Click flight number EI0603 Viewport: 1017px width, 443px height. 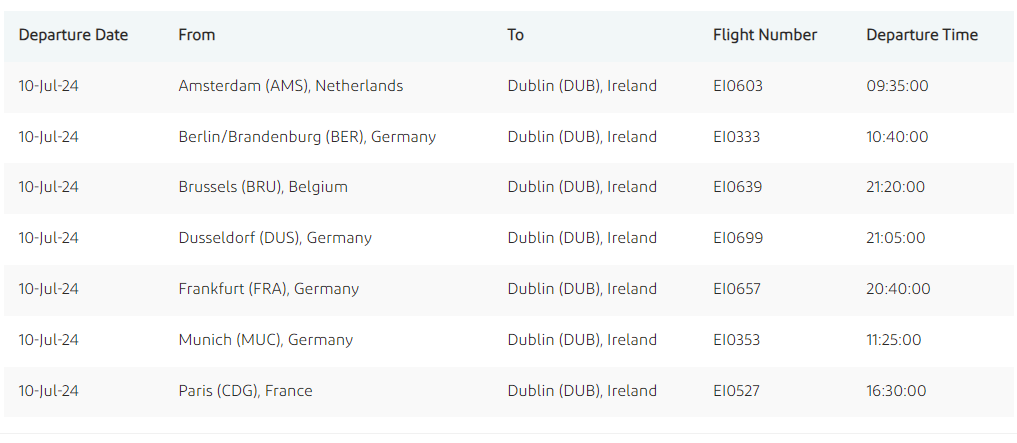pos(738,86)
